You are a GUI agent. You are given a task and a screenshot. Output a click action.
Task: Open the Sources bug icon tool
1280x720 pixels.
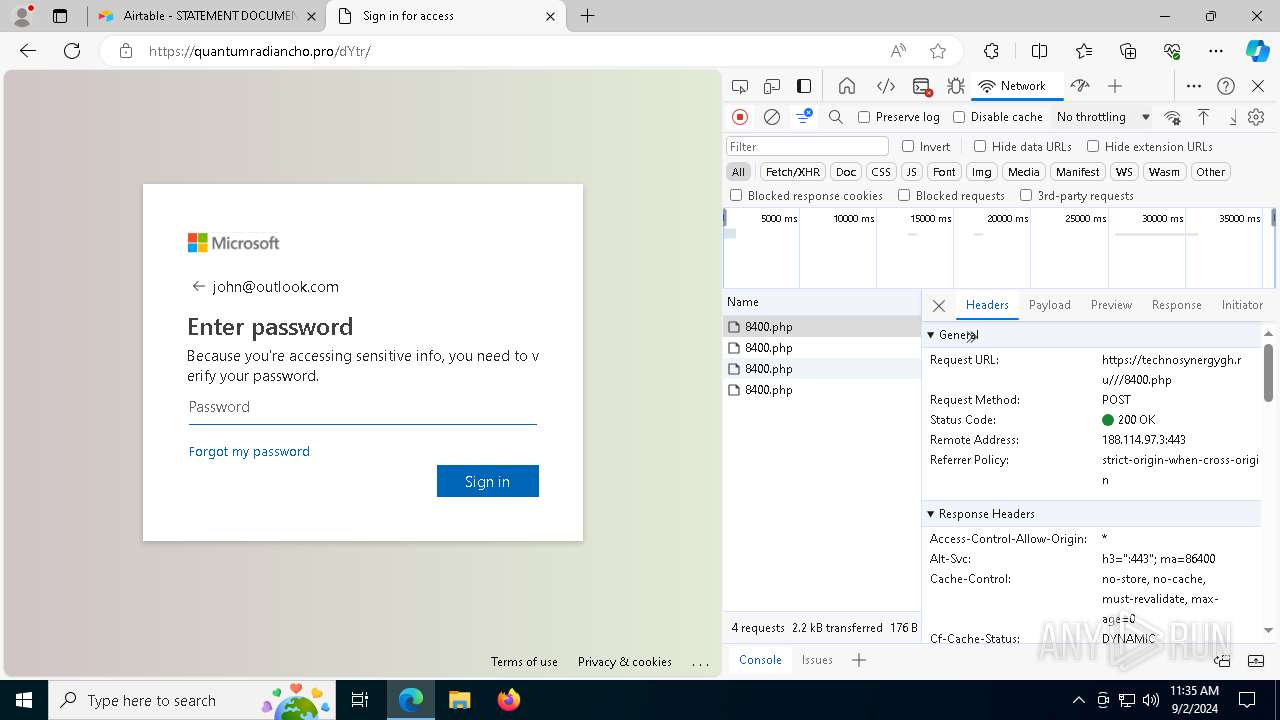point(955,86)
